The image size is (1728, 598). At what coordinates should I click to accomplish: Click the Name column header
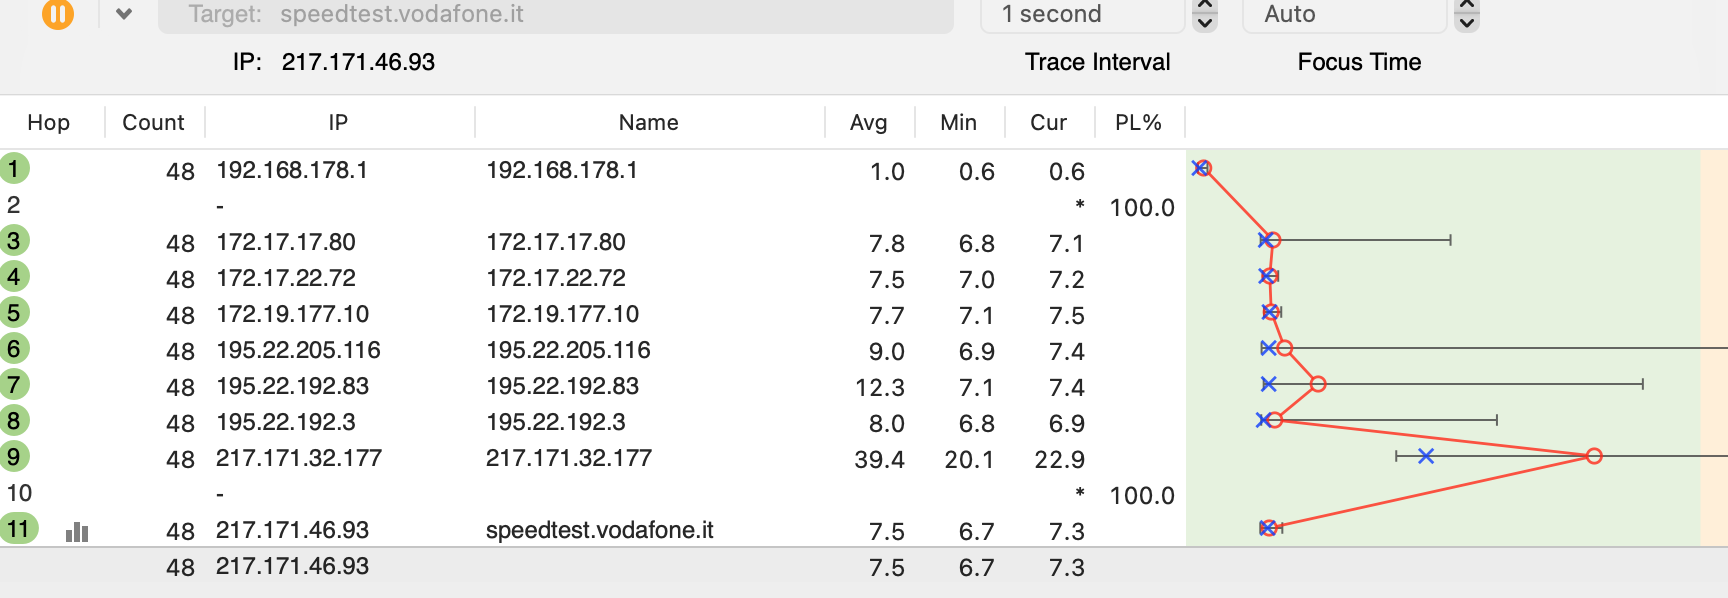tap(648, 123)
